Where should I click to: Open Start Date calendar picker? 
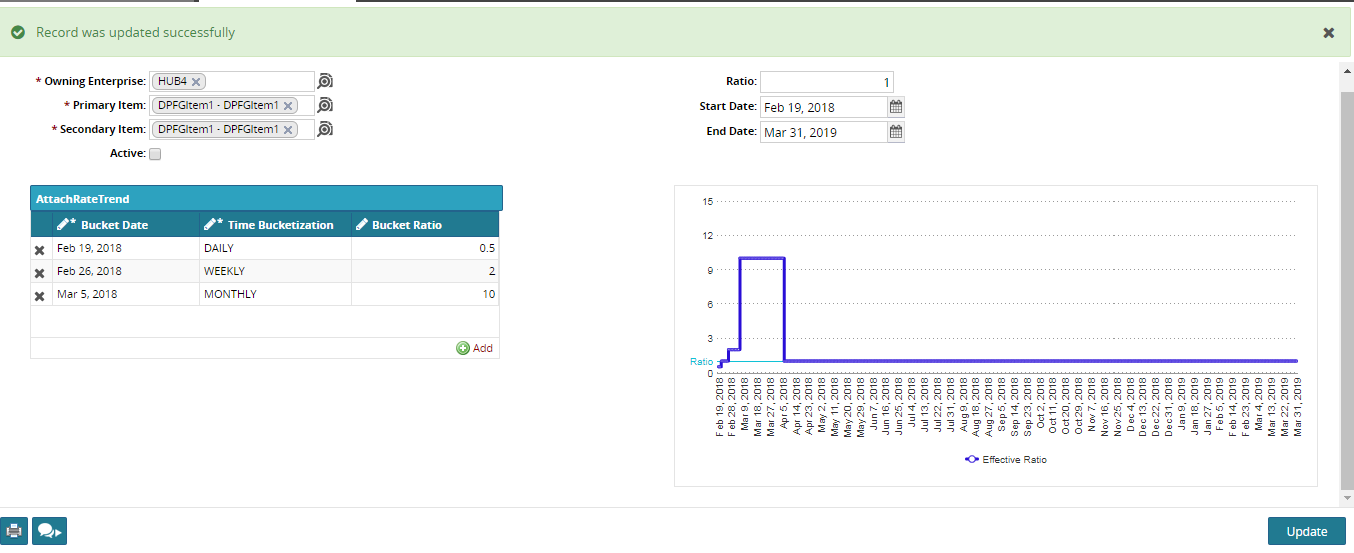coord(896,107)
